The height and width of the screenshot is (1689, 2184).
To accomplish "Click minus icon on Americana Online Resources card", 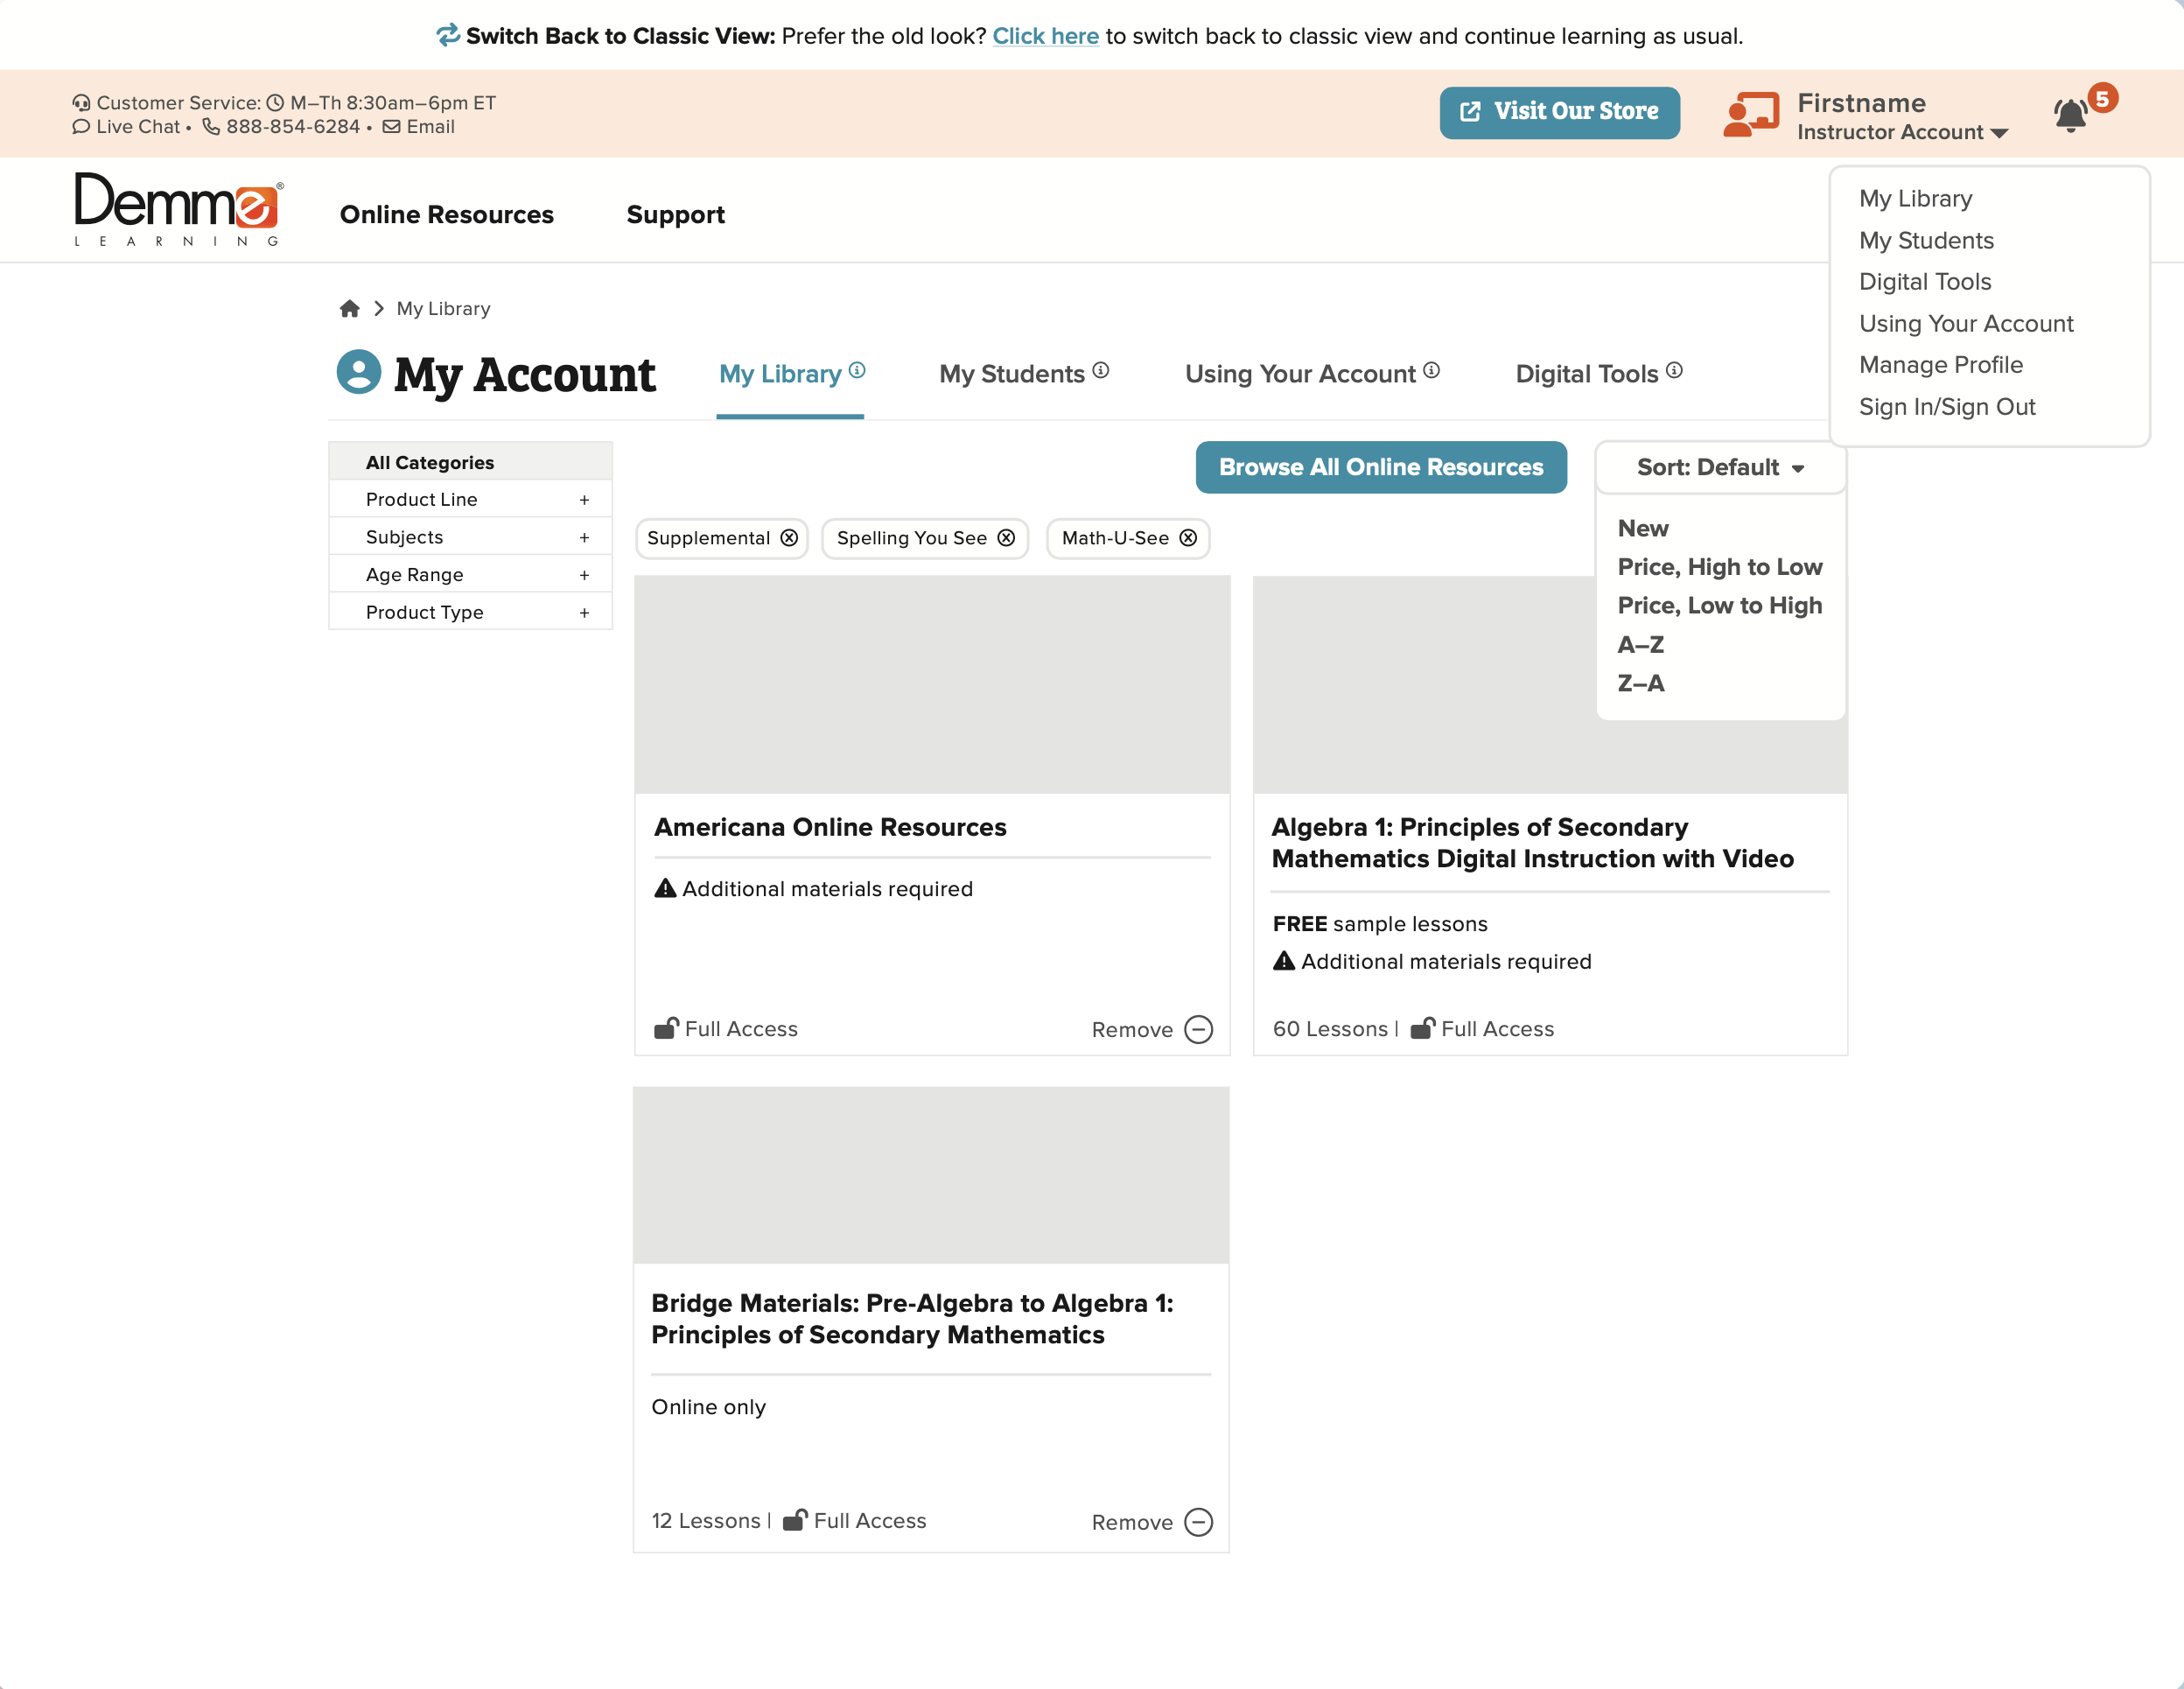I will click(x=1198, y=1029).
